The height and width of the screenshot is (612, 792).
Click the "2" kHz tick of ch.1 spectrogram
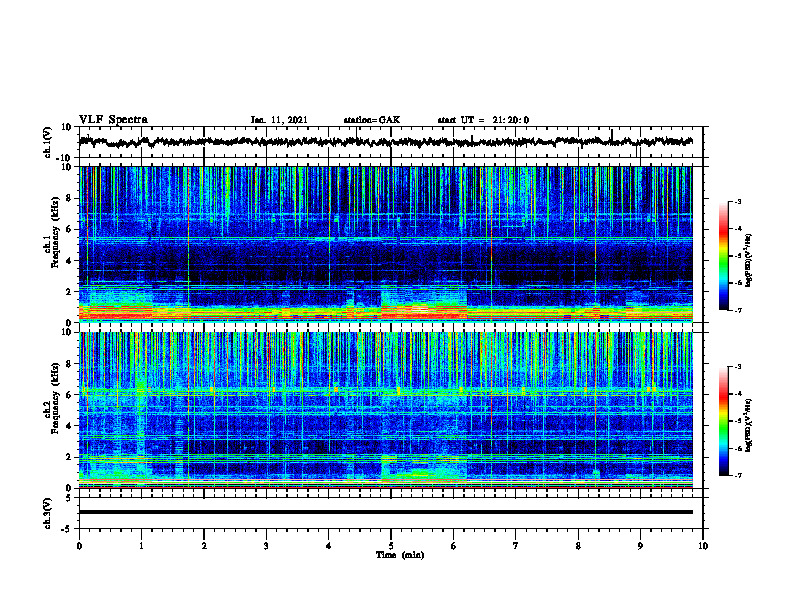[x=69, y=291]
